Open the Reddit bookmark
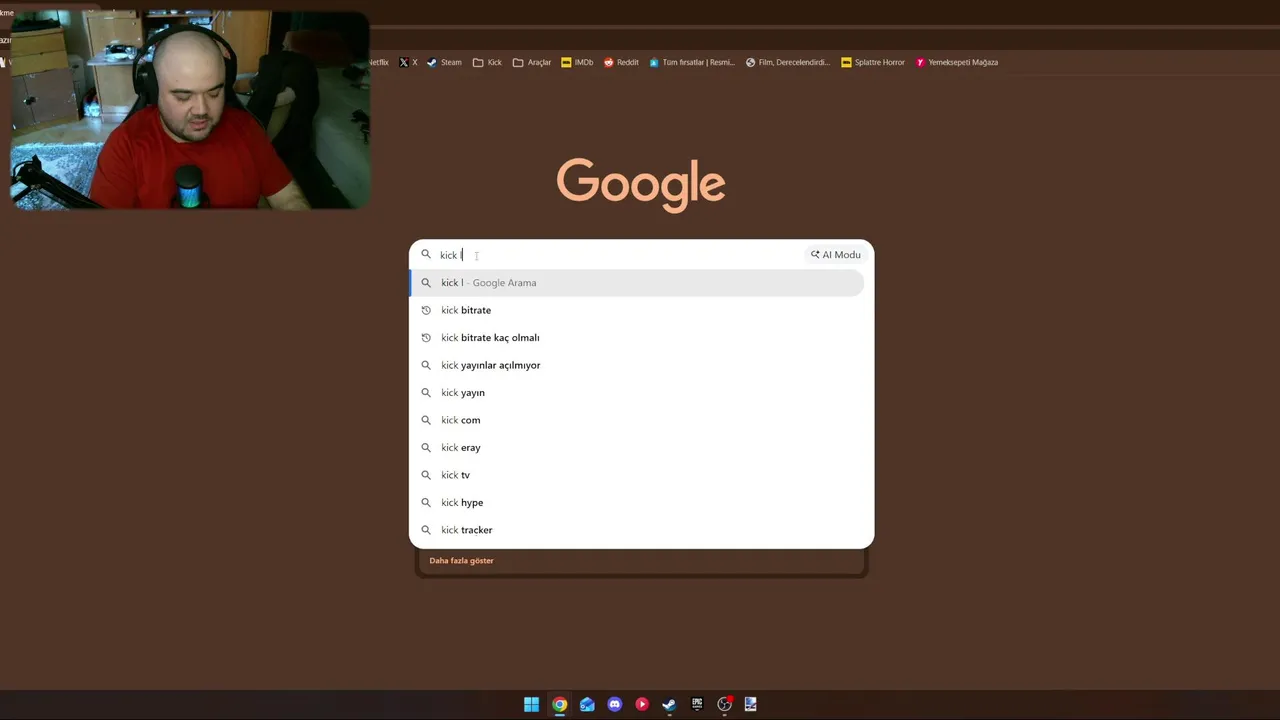The width and height of the screenshot is (1280, 720). point(621,62)
